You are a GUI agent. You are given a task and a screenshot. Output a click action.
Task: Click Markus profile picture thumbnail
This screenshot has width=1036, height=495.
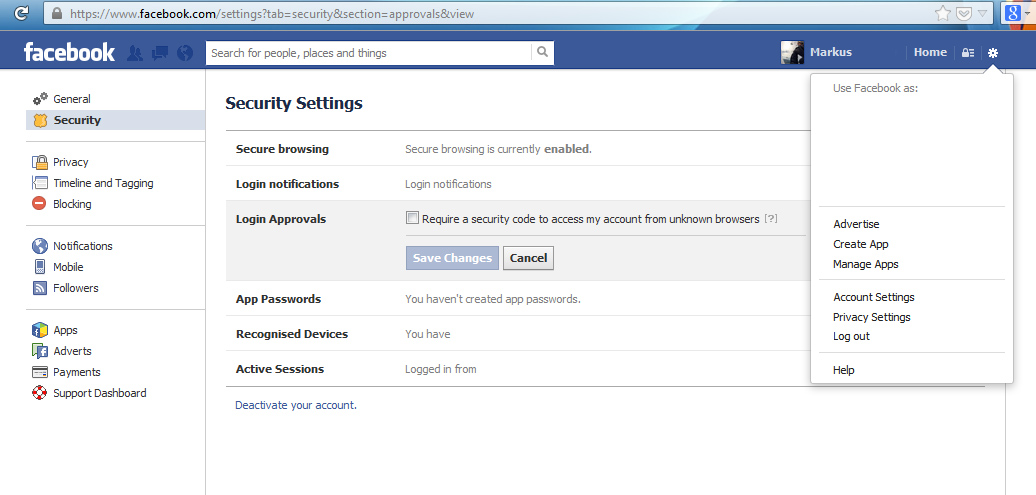click(792, 52)
